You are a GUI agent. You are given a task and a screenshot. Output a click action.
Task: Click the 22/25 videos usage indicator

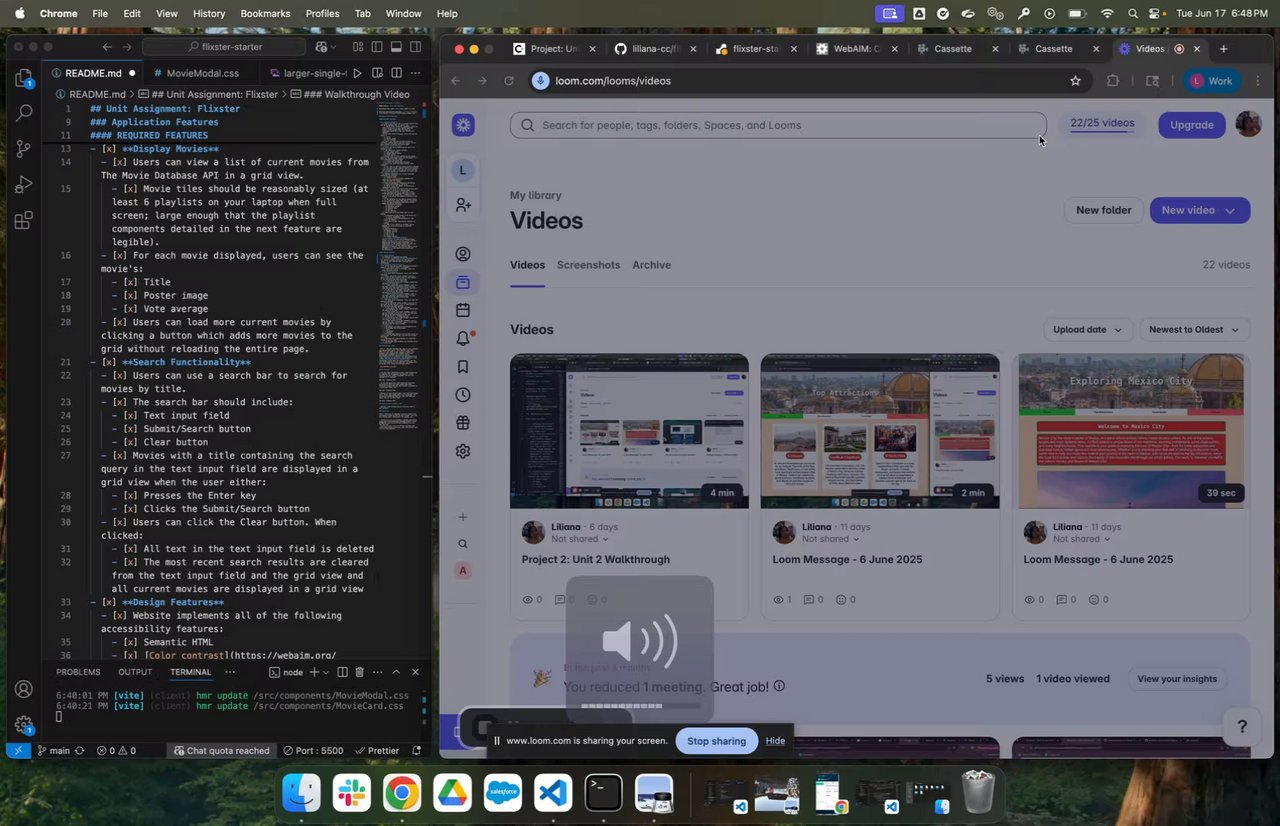(1102, 124)
